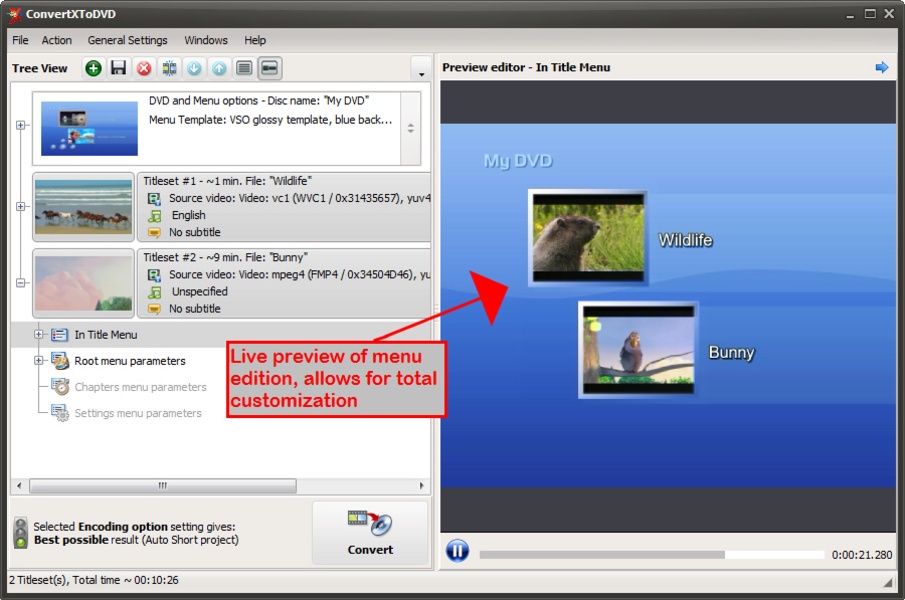Select the Bunny titleset thumbnail
The height and width of the screenshot is (600, 905).
pyautogui.click(x=83, y=283)
